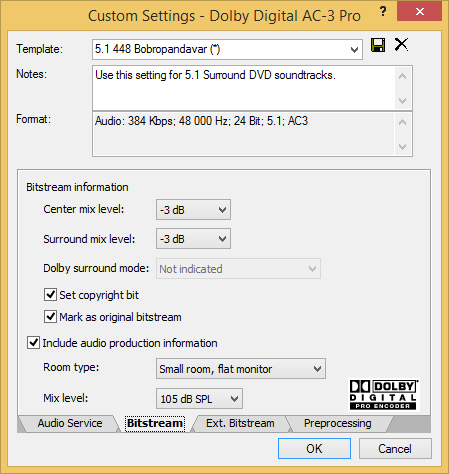Click the Notes scrollbar up arrow
Screen dimensions: 449x474
pyautogui.click(x=403, y=76)
